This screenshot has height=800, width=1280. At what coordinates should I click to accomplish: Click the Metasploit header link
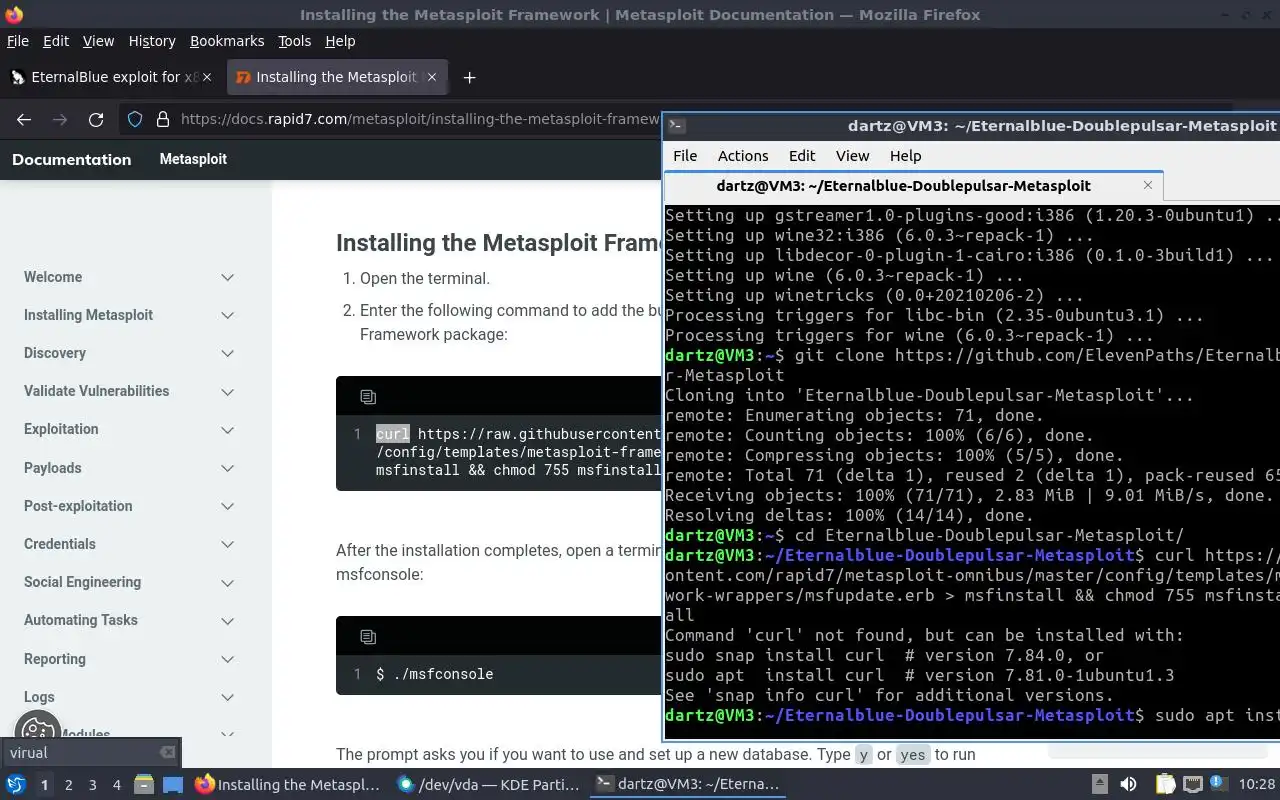click(193, 159)
